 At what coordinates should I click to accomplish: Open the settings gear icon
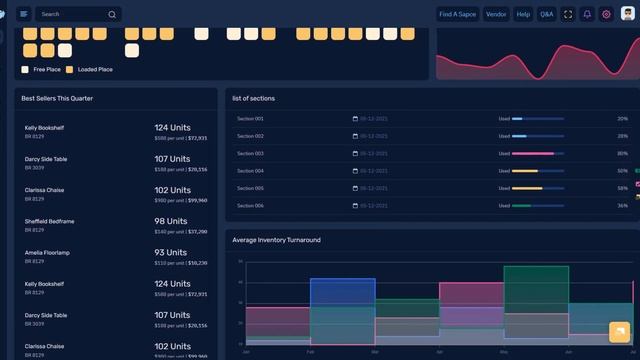point(606,14)
